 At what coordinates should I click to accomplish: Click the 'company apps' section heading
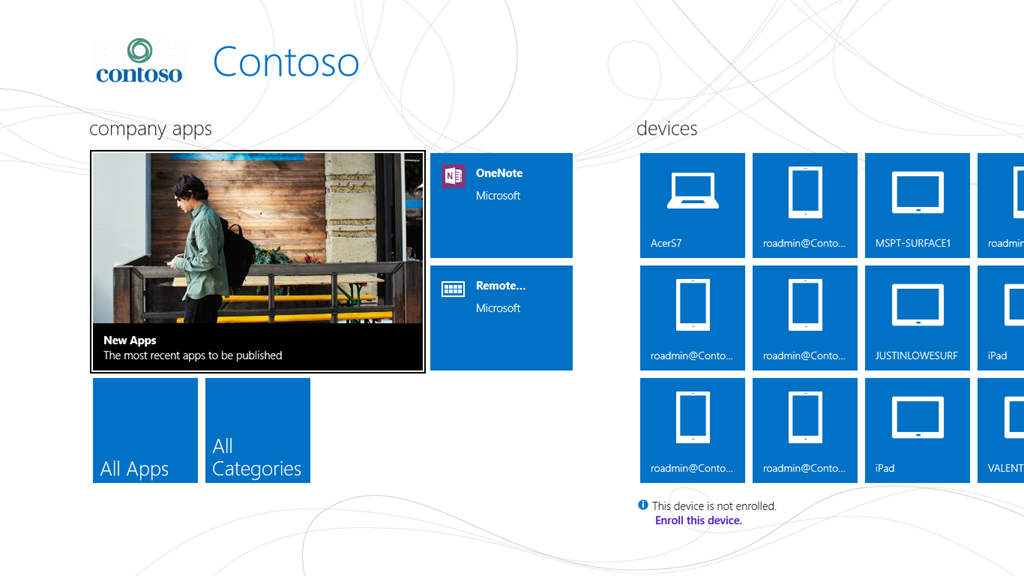tap(150, 129)
